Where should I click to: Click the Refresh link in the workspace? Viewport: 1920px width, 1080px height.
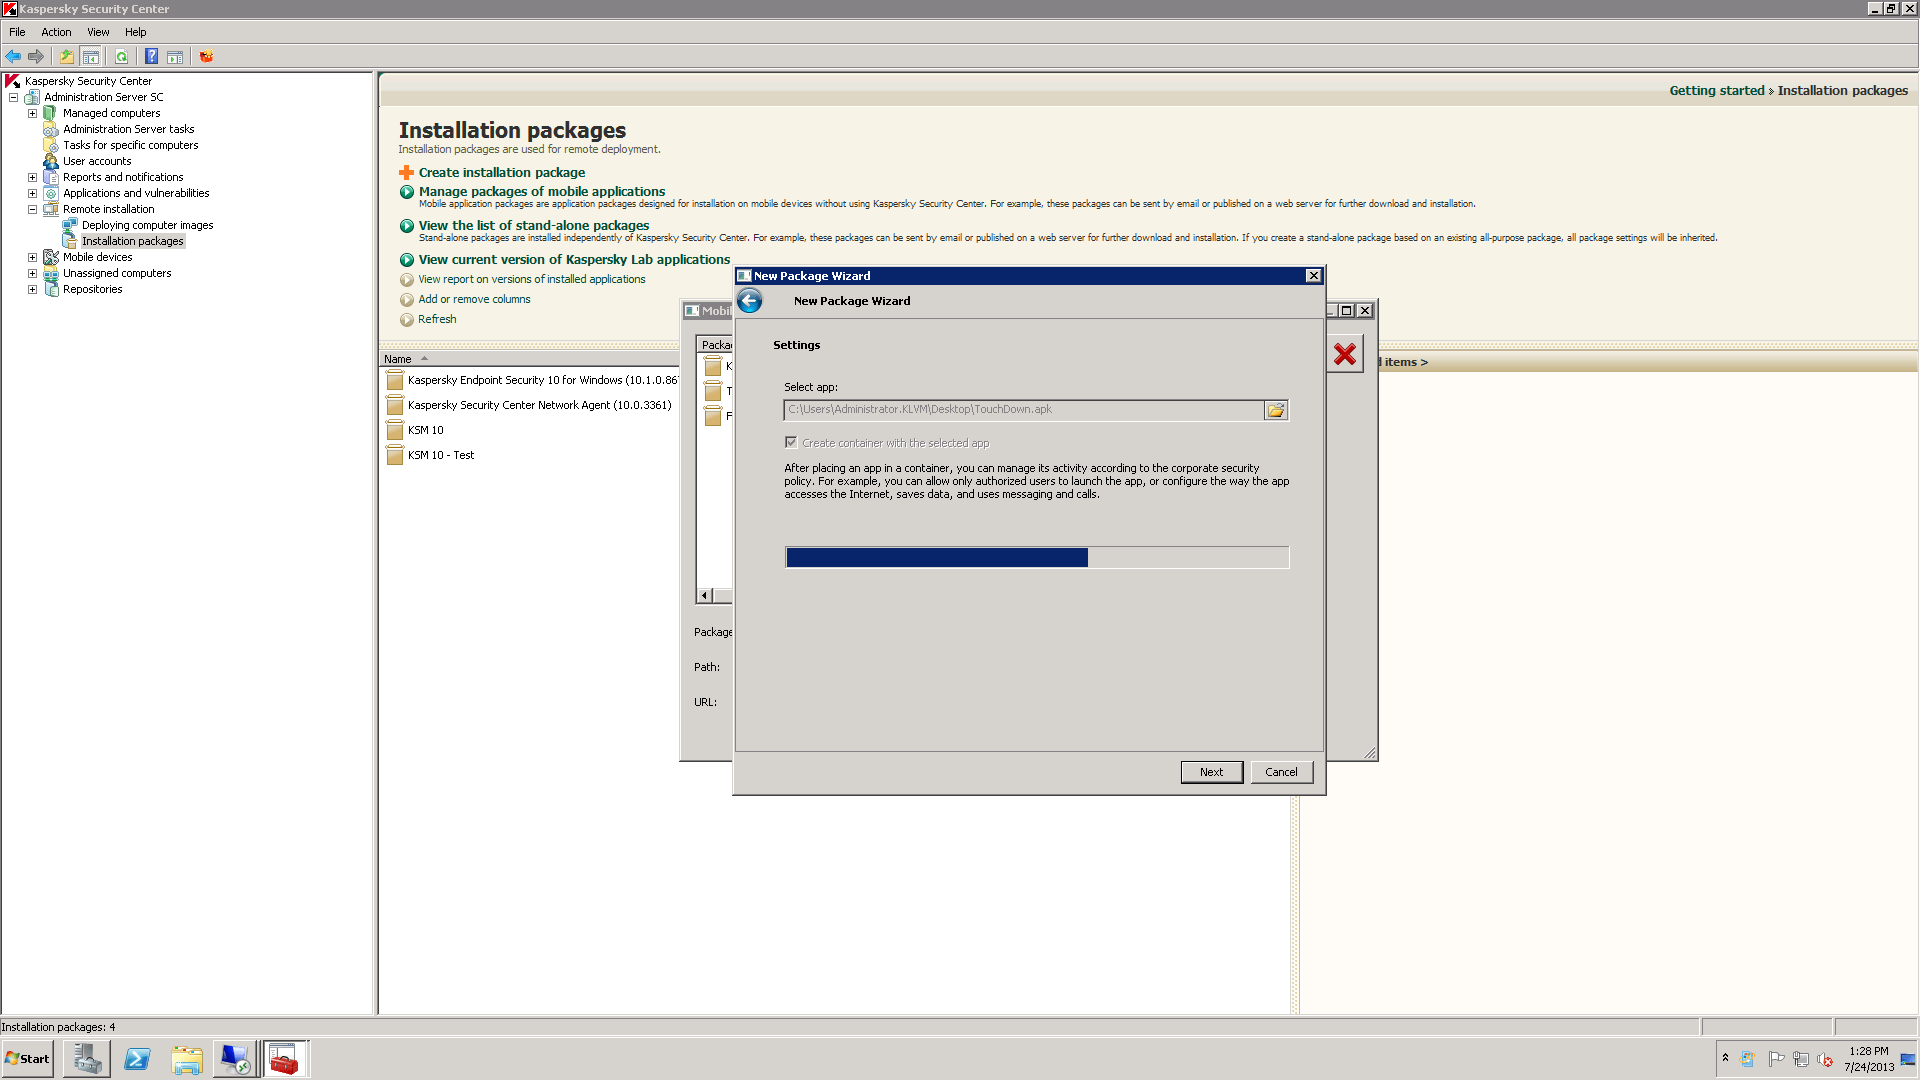point(437,319)
